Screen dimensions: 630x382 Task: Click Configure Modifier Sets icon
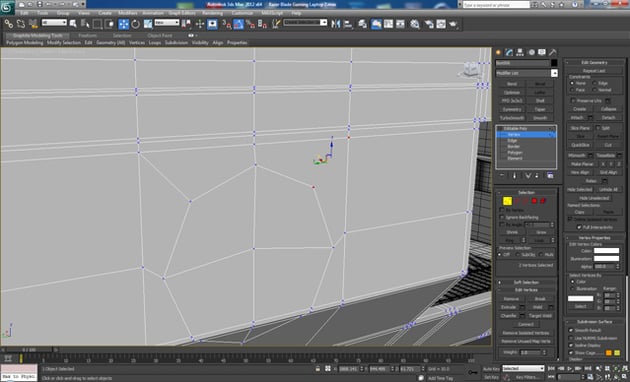tap(550, 176)
